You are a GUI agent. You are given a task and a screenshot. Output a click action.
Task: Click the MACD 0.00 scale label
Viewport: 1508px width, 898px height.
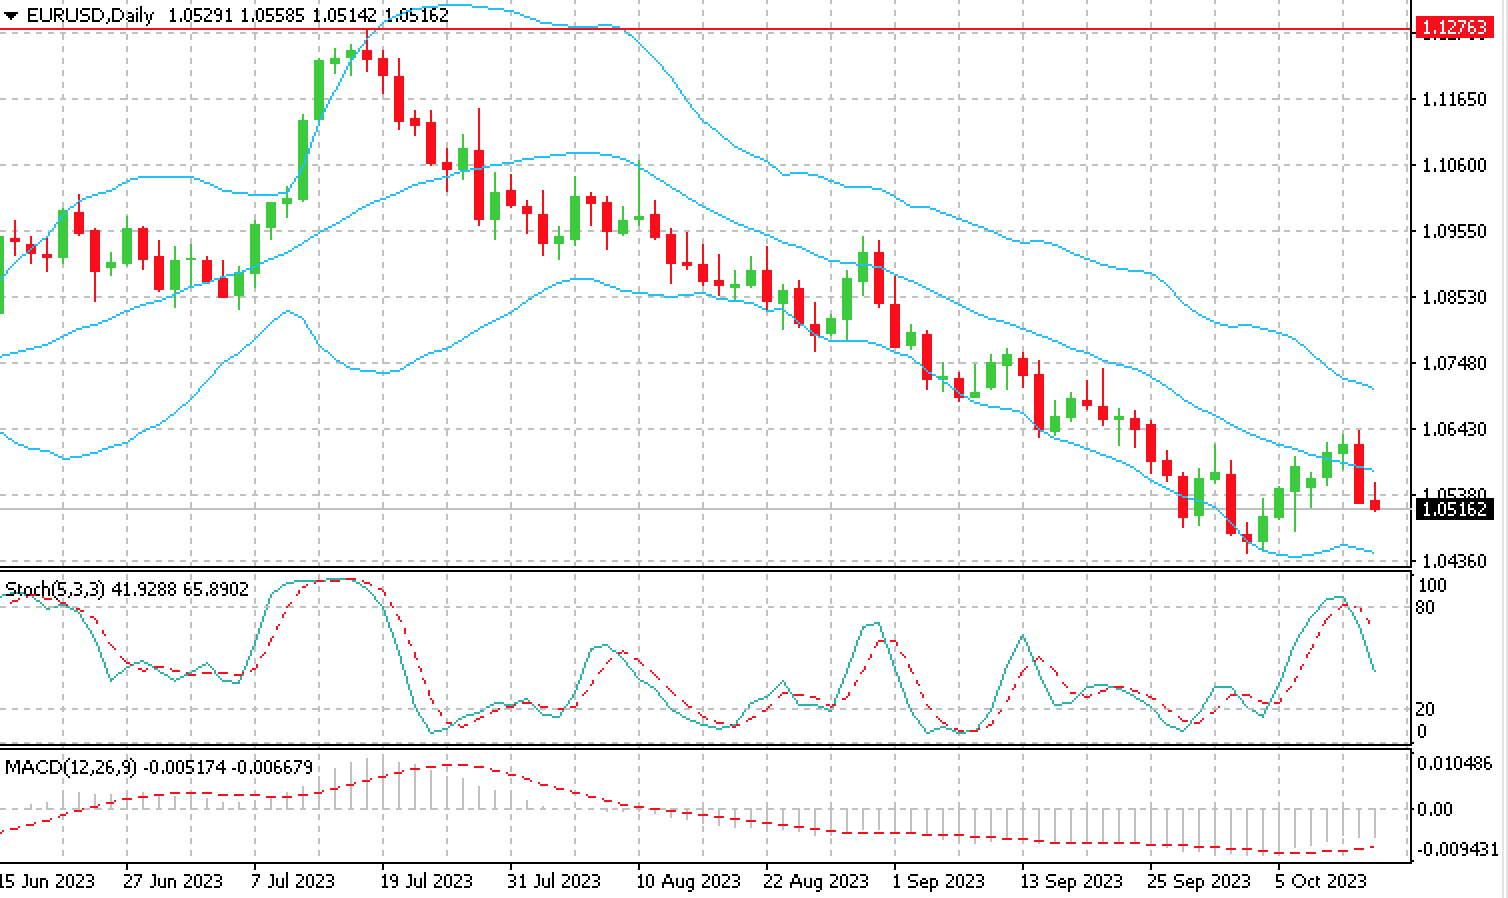(x=1435, y=808)
